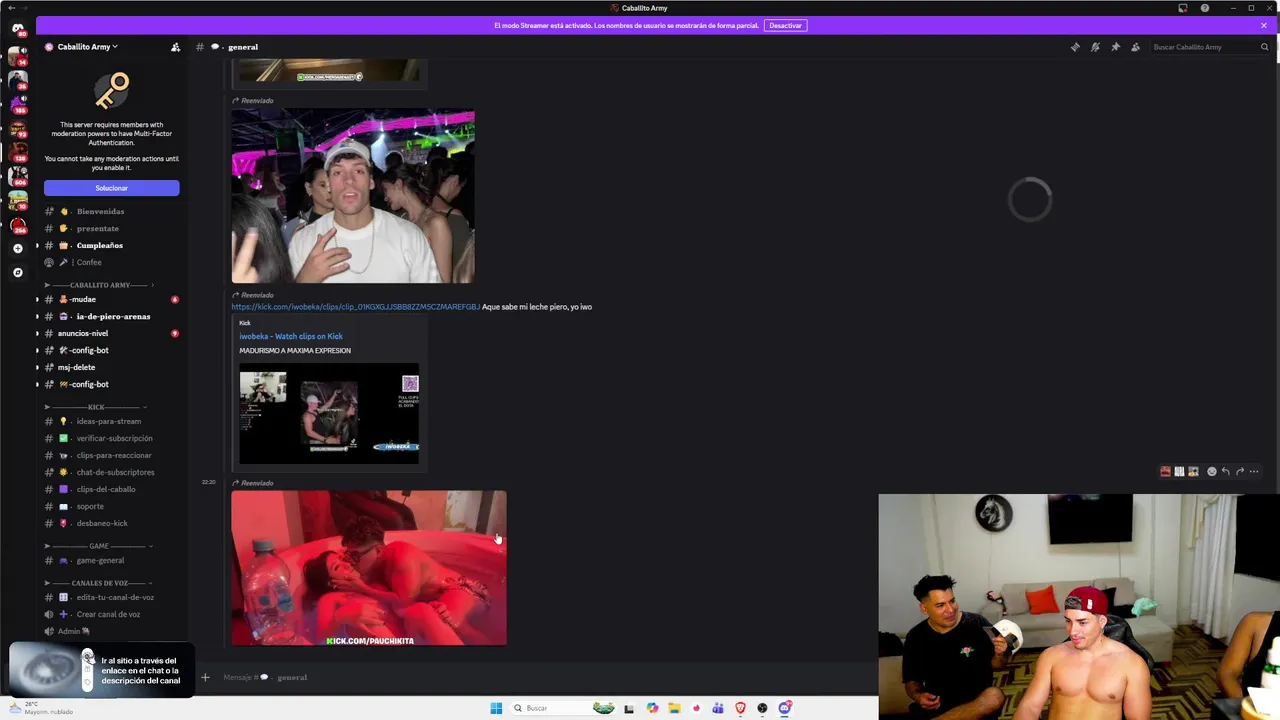The image size is (1280, 720).
Task: Click the invite members icon beside Caballito Army
Action: (x=175, y=47)
